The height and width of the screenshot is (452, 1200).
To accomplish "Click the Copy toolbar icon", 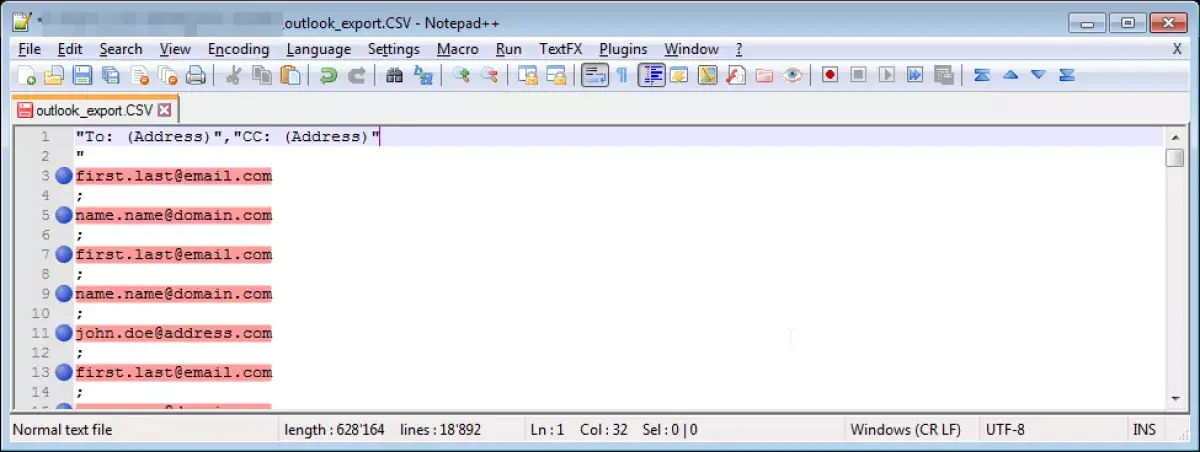I will tap(262, 75).
